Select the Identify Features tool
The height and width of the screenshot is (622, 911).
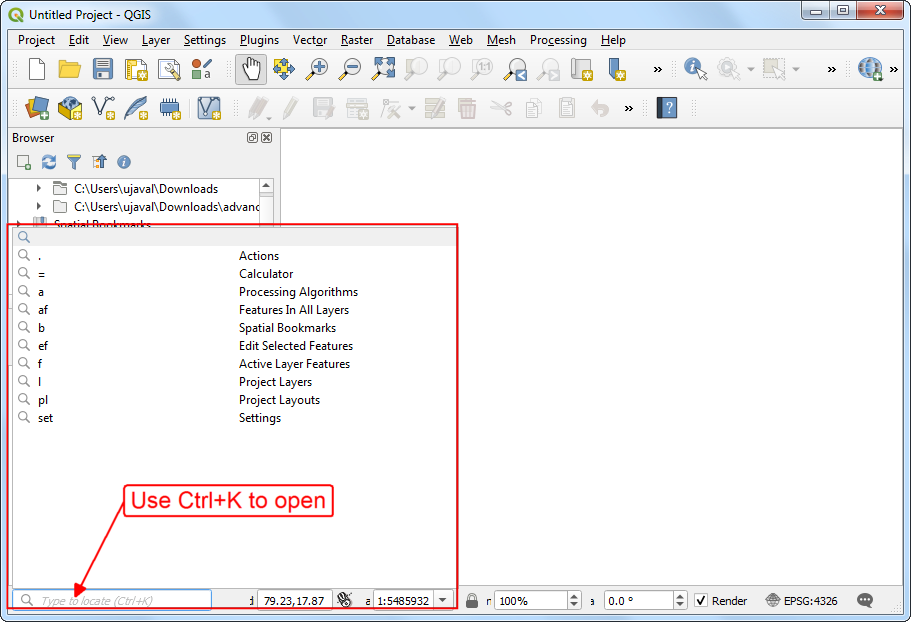695,69
